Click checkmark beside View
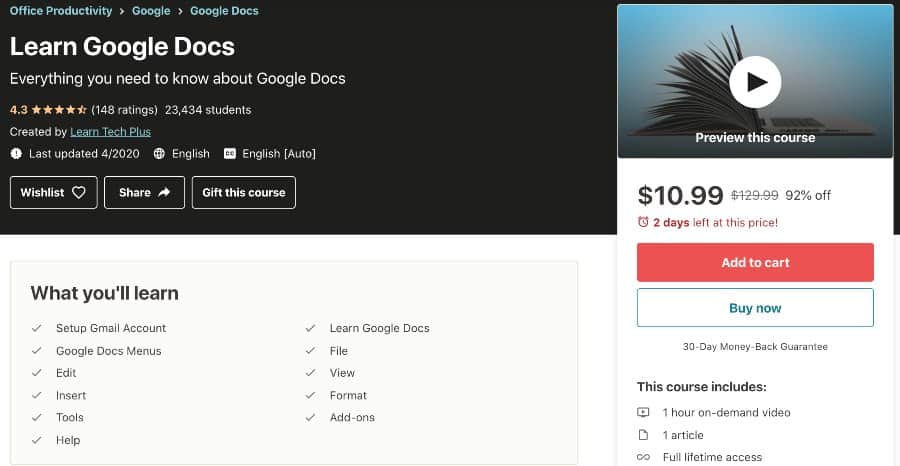Screen dimensions: 900x466 coord(311,373)
